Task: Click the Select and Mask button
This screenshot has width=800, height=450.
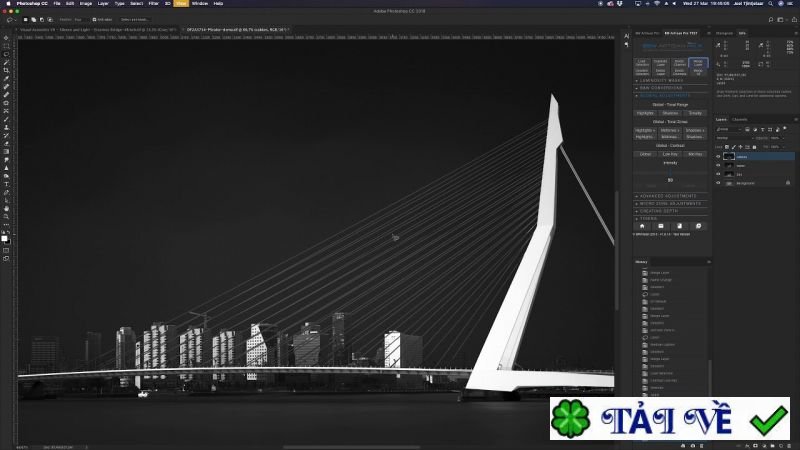Action: pos(134,19)
